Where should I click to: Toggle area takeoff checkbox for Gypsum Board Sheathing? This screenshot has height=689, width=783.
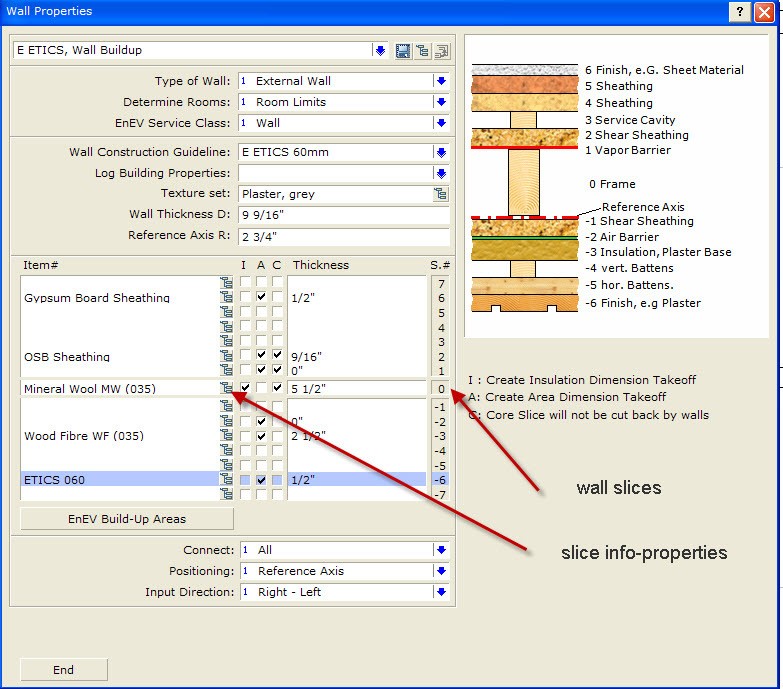[261, 298]
